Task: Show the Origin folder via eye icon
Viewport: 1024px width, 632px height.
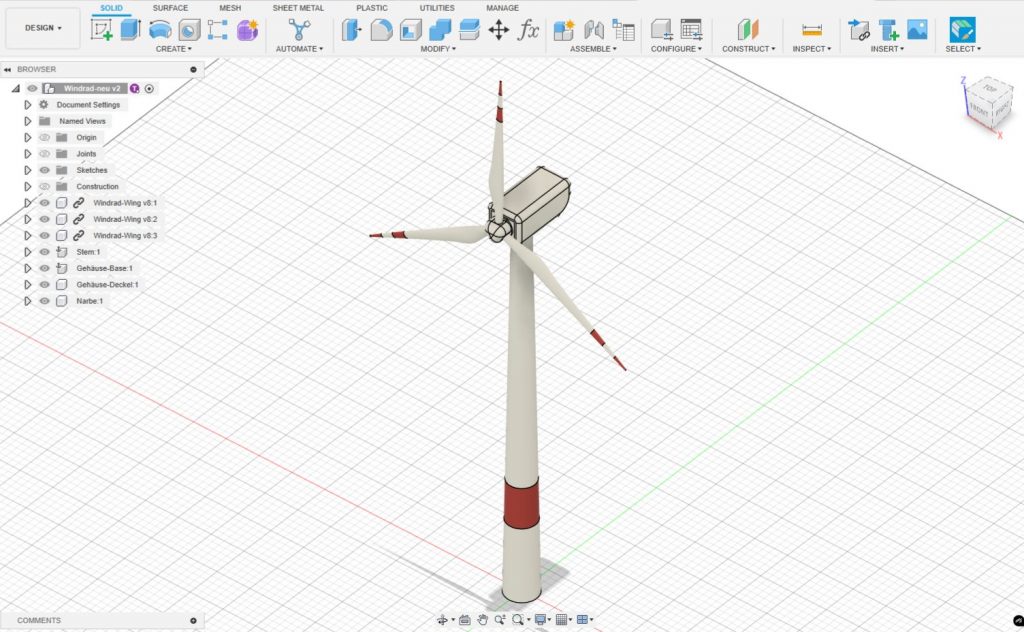Action: (44, 137)
